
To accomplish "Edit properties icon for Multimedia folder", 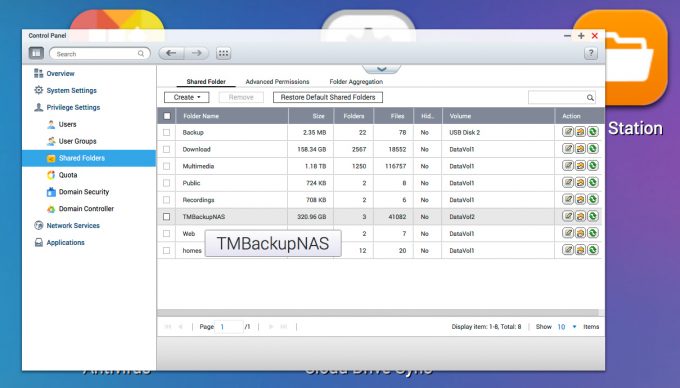I will 568,166.
